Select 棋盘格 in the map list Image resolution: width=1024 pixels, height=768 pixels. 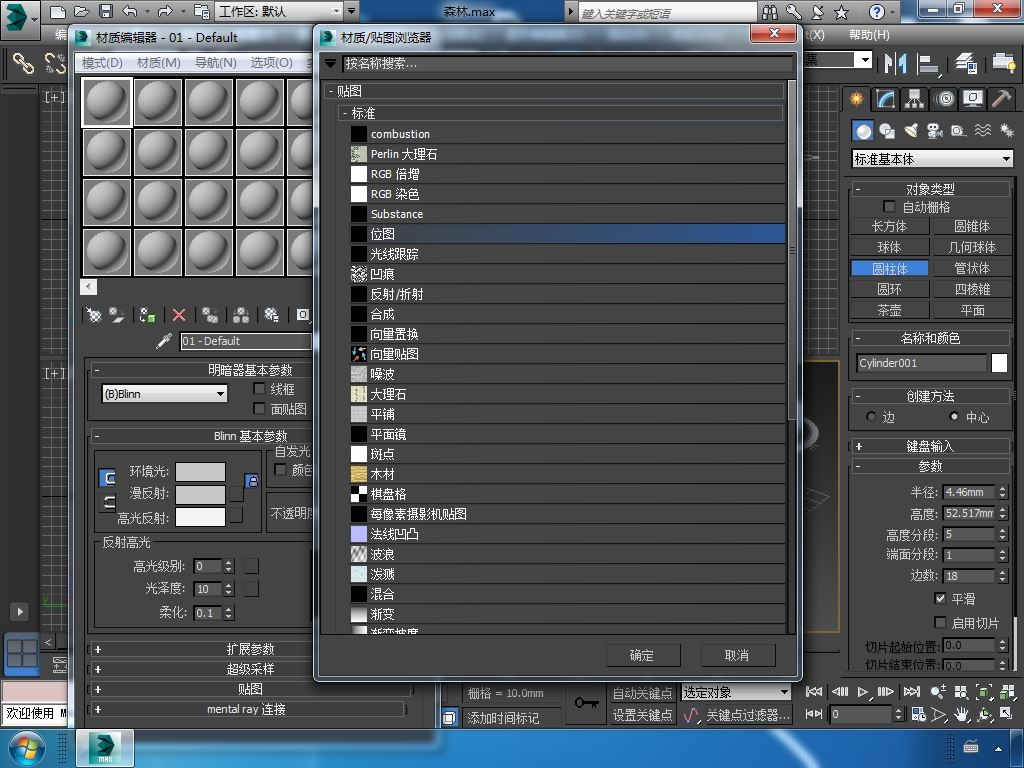[x=568, y=494]
